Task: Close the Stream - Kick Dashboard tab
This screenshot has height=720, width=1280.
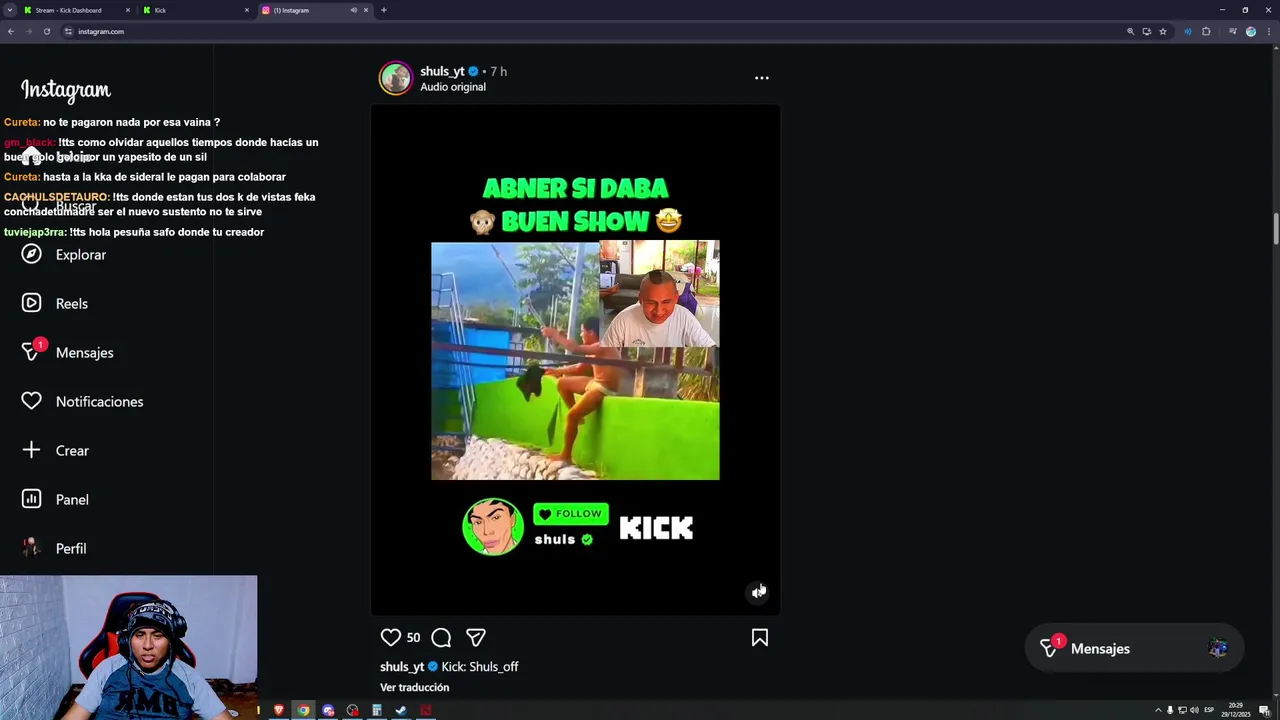Action: point(128,10)
